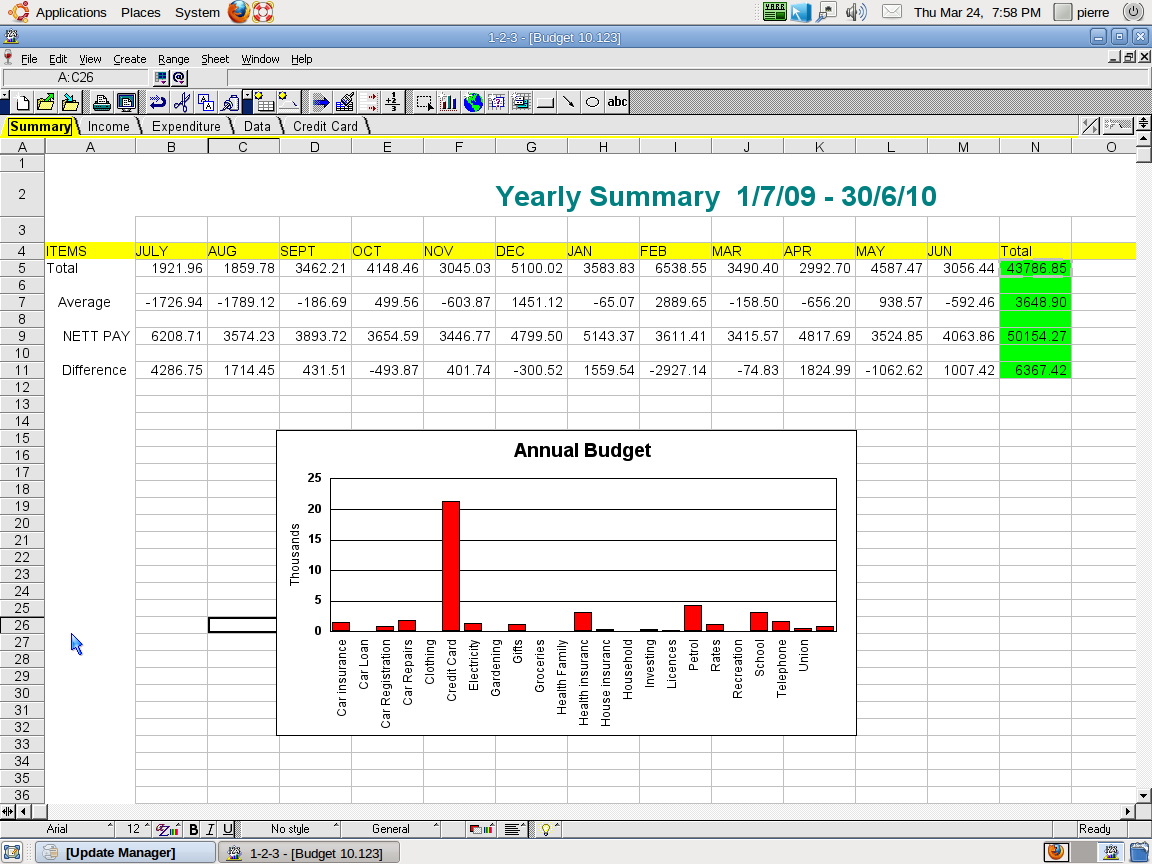Toggle Italic formatting in status bar
The image size is (1152, 864).
point(210,829)
